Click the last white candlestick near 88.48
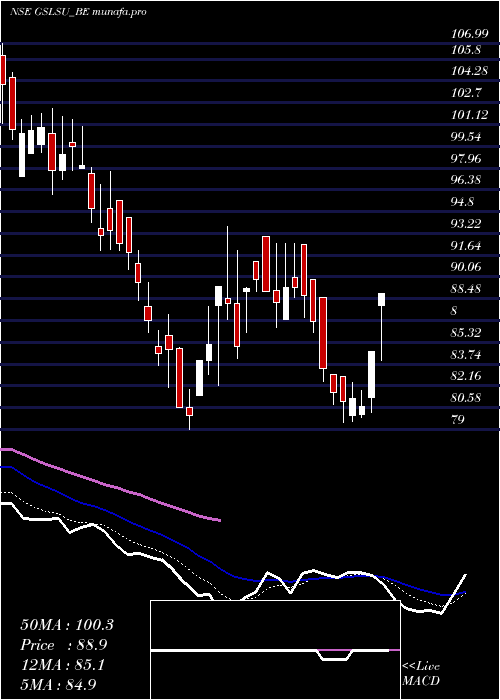 point(382,300)
